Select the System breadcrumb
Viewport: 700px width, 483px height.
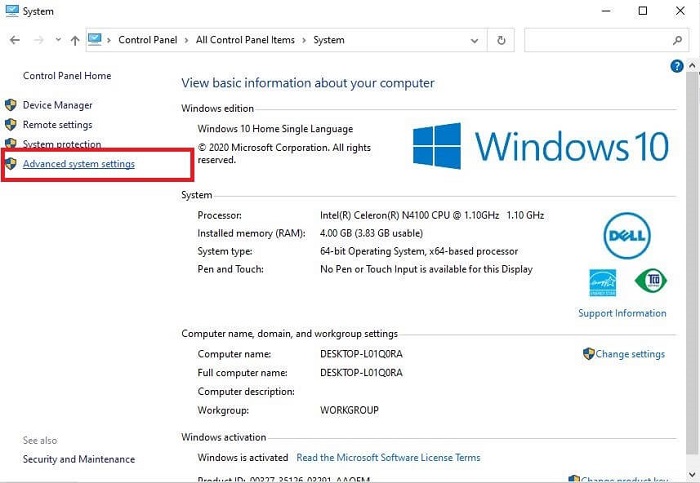(x=329, y=40)
